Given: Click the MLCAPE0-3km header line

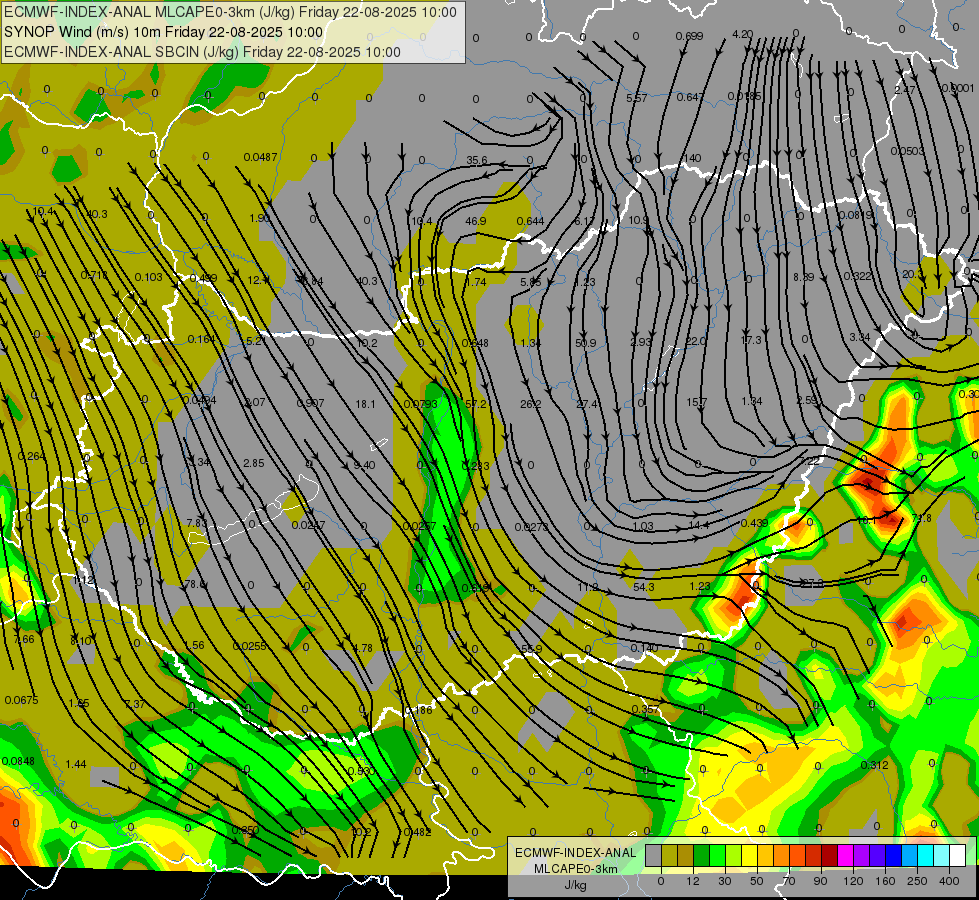Looking at the screenshot, I should (x=230, y=12).
